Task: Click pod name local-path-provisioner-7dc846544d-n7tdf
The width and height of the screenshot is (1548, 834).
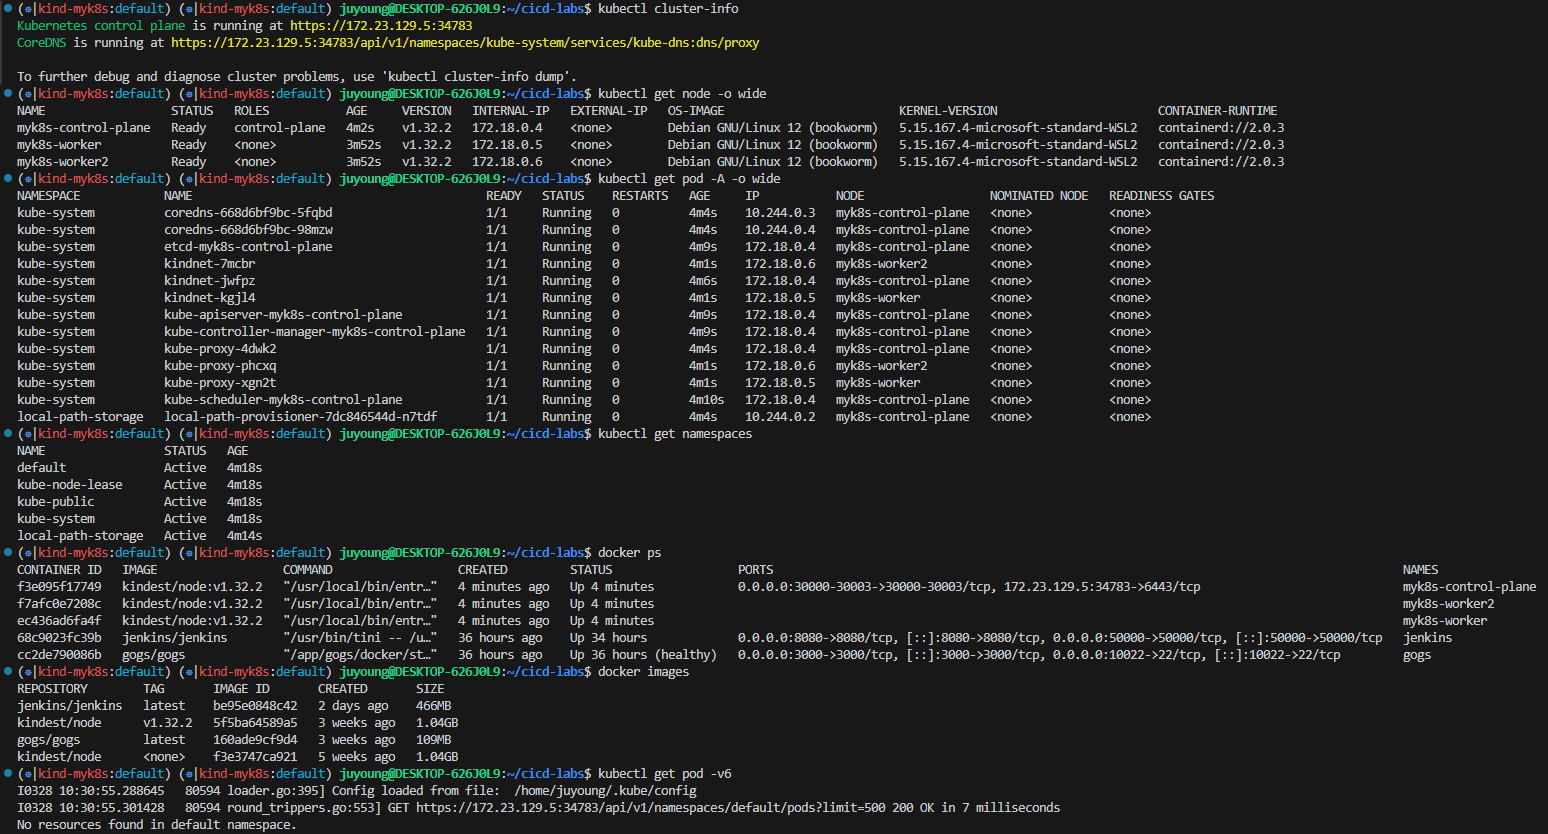Action: [x=301, y=417]
